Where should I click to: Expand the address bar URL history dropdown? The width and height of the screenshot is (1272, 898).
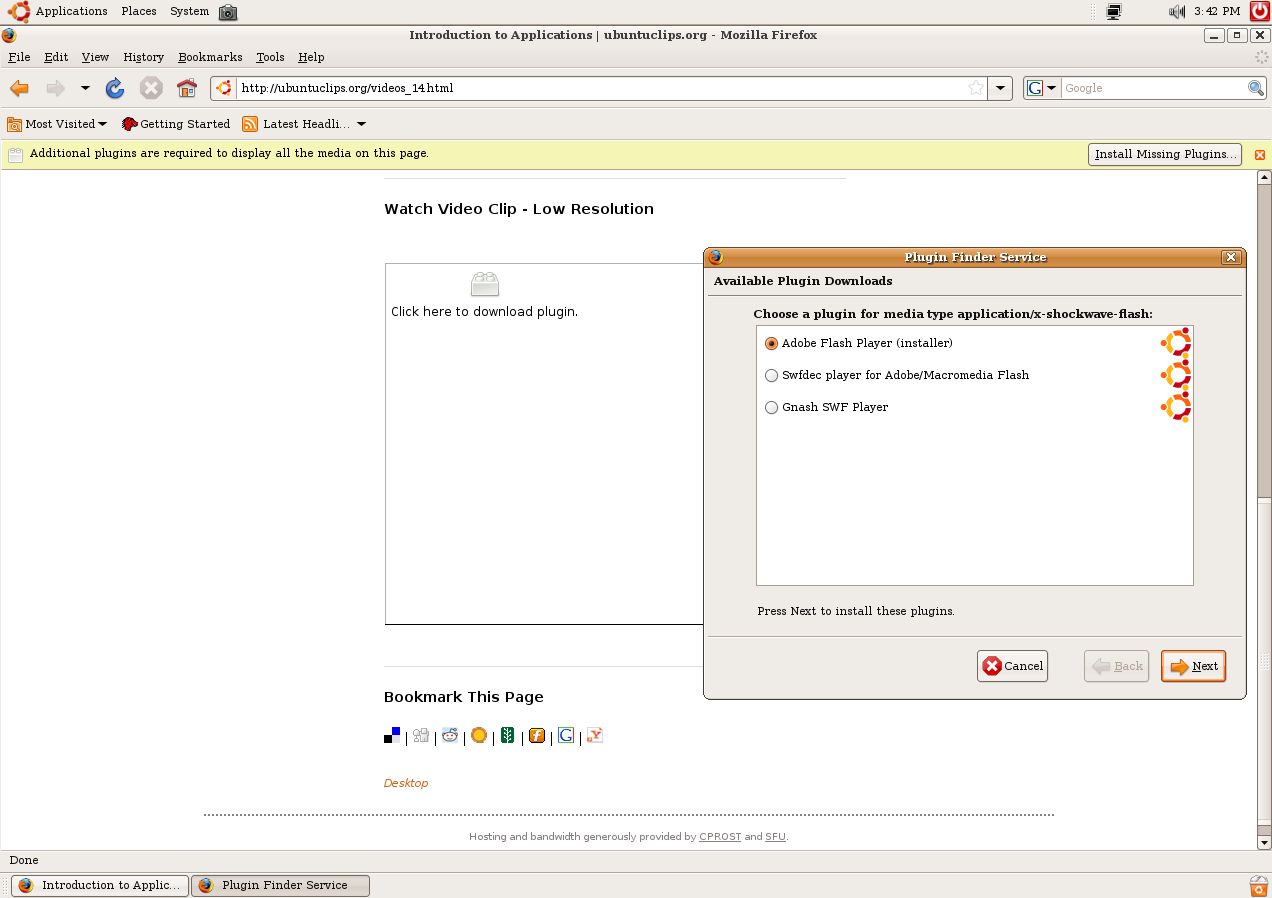1000,88
